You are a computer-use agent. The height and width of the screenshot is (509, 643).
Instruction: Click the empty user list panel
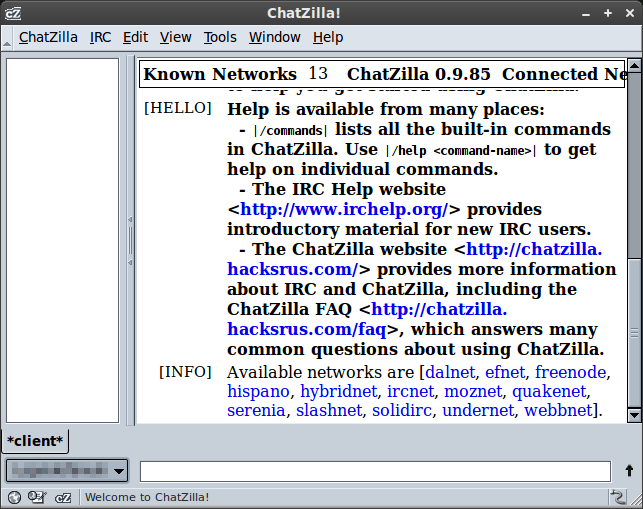(x=62, y=240)
